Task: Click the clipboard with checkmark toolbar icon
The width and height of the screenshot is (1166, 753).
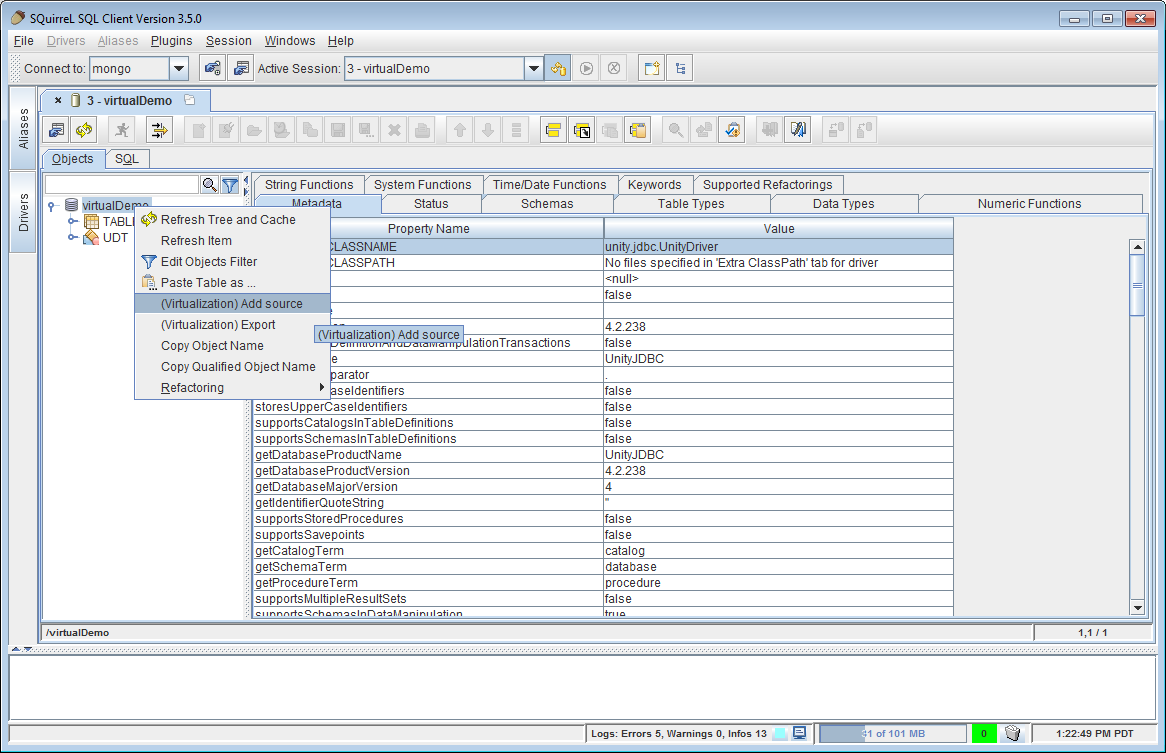Action: (733, 130)
